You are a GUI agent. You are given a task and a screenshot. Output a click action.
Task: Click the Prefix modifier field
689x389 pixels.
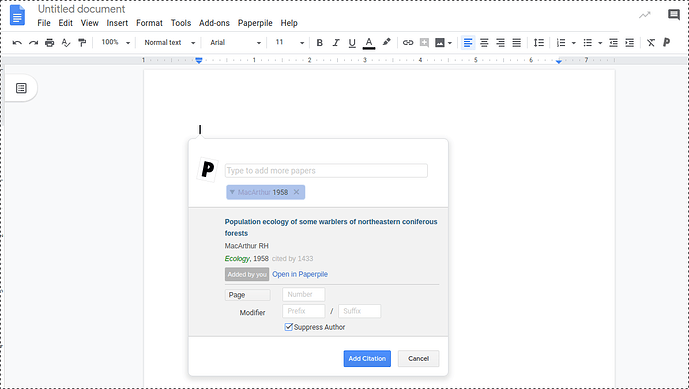[x=304, y=311]
